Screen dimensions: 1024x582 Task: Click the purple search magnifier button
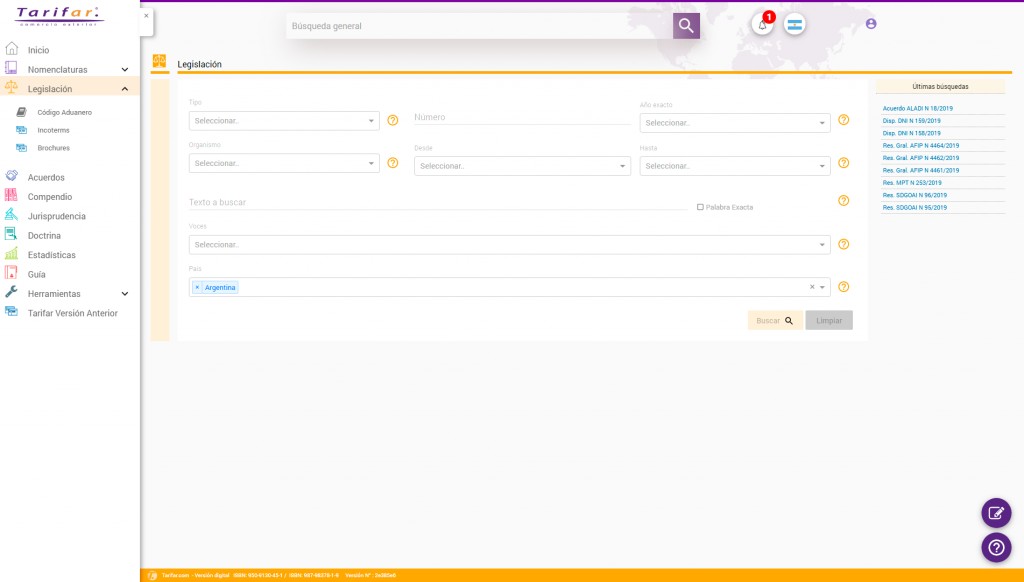tap(686, 25)
